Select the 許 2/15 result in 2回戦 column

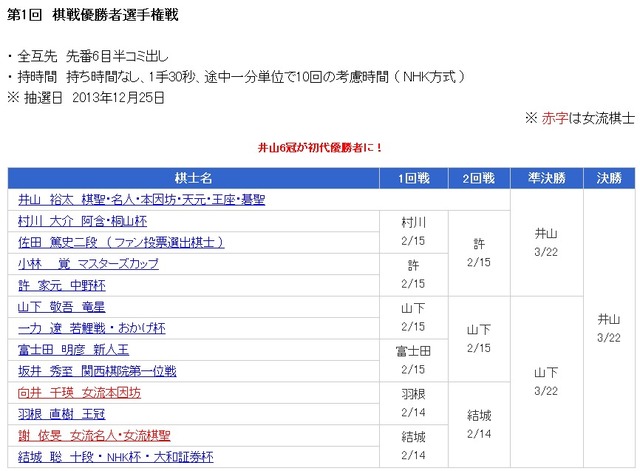[479, 253]
